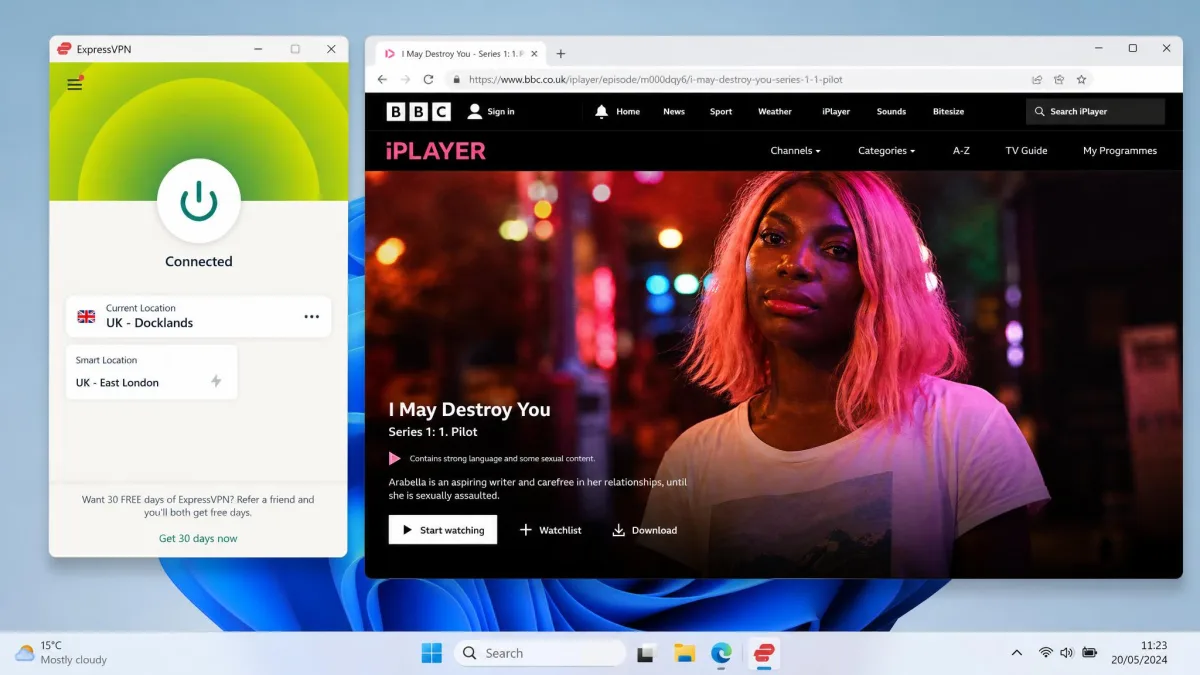This screenshot has height=675, width=1200.
Task: Click the browser back arrow
Action: point(382,79)
